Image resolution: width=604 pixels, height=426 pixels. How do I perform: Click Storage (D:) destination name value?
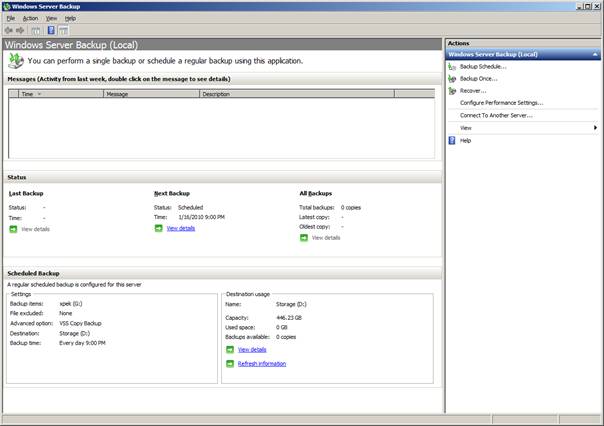pos(291,304)
